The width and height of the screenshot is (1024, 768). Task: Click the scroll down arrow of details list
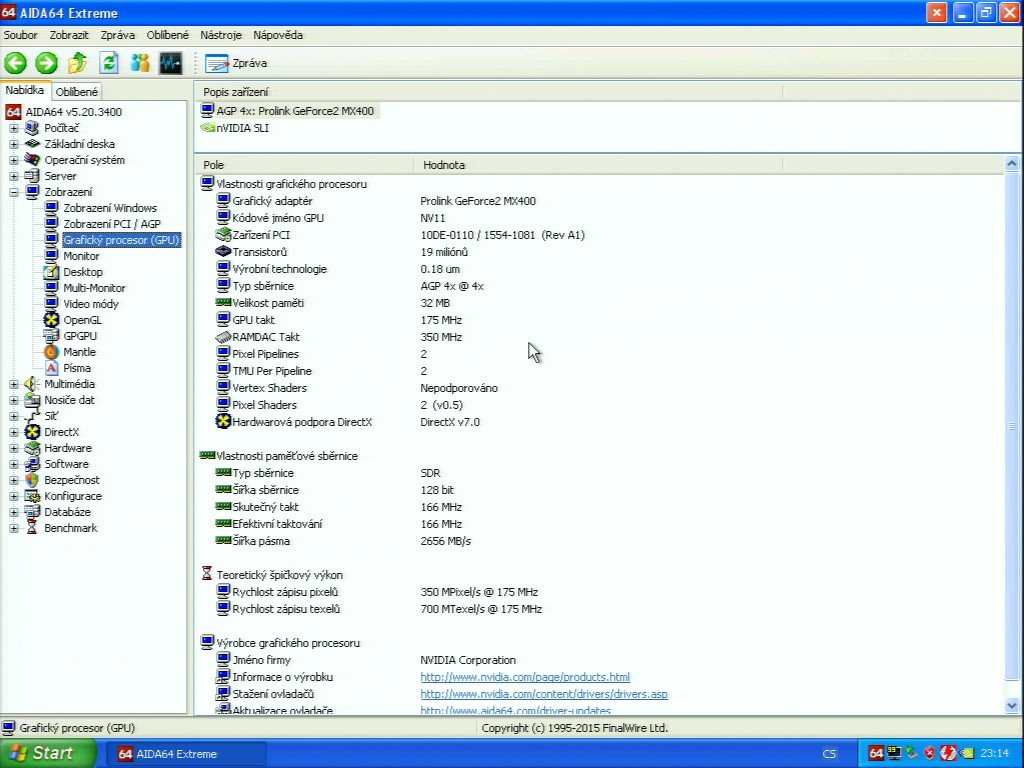pyautogui.click(x=1012, y=705)
